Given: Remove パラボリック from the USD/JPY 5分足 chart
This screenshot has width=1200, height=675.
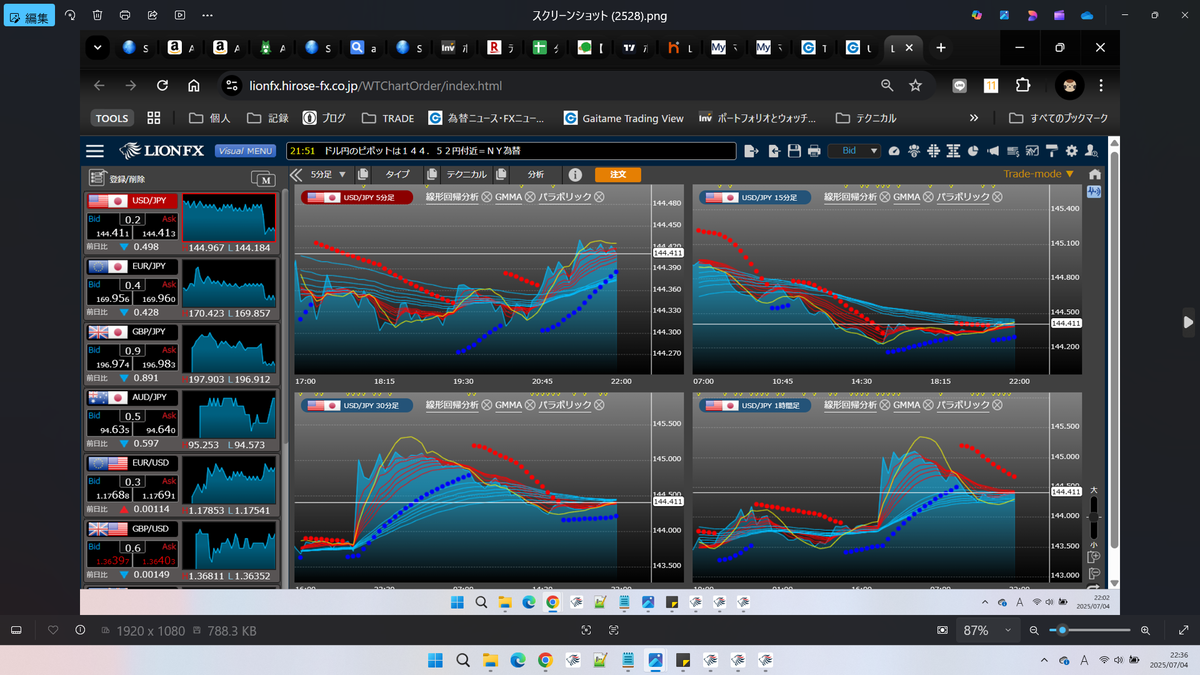Looking at the screenshot, I should [599, 197].
